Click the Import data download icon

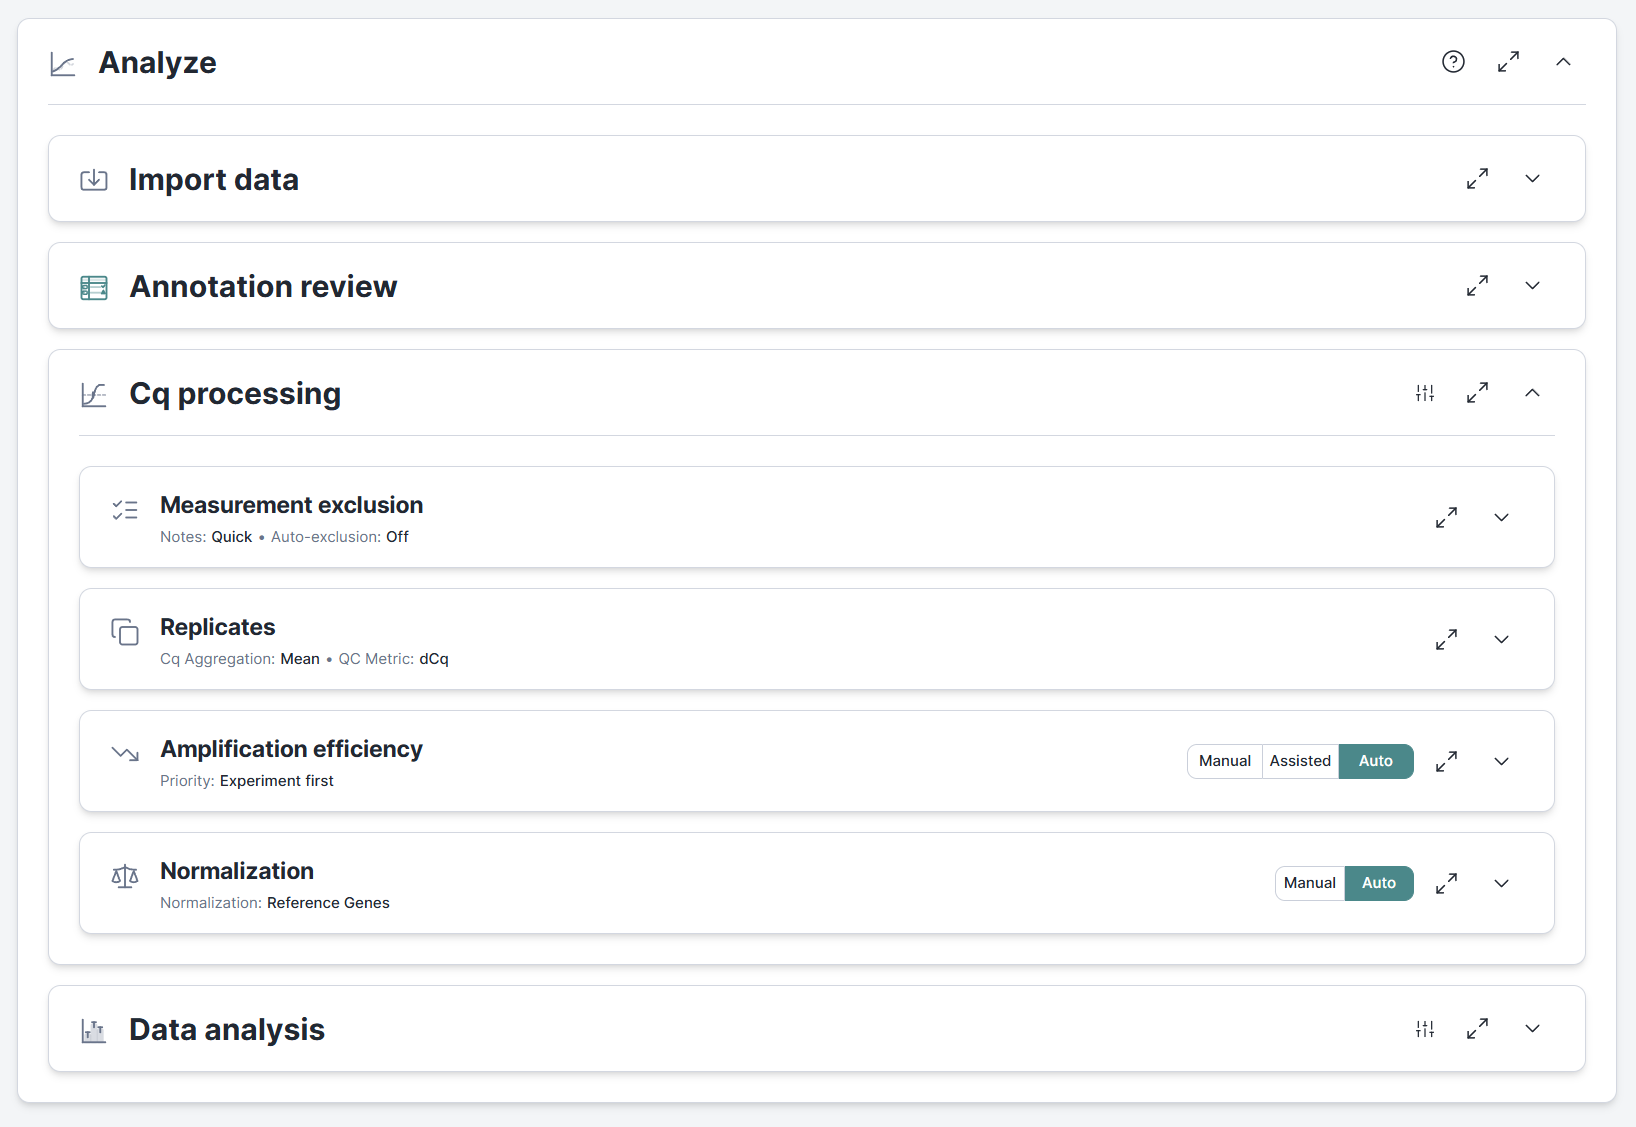[93, 180]
